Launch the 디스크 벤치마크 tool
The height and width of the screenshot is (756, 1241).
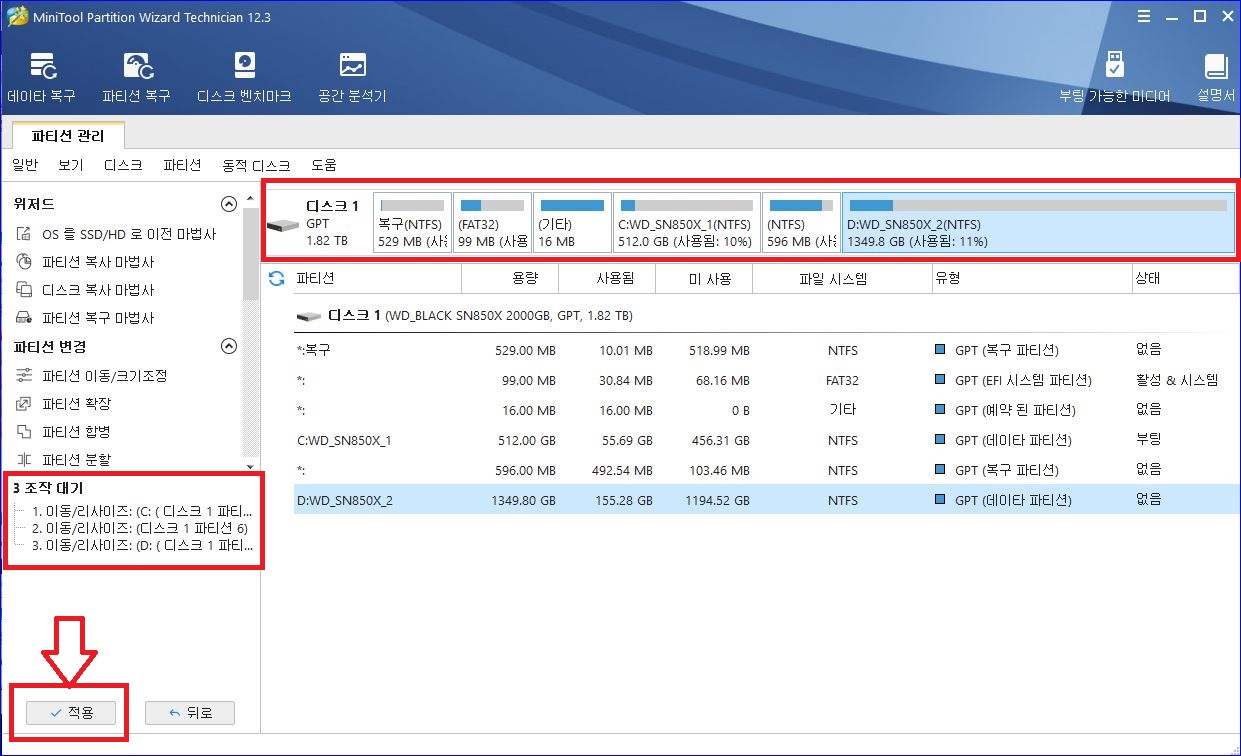[x=244, y=78]
